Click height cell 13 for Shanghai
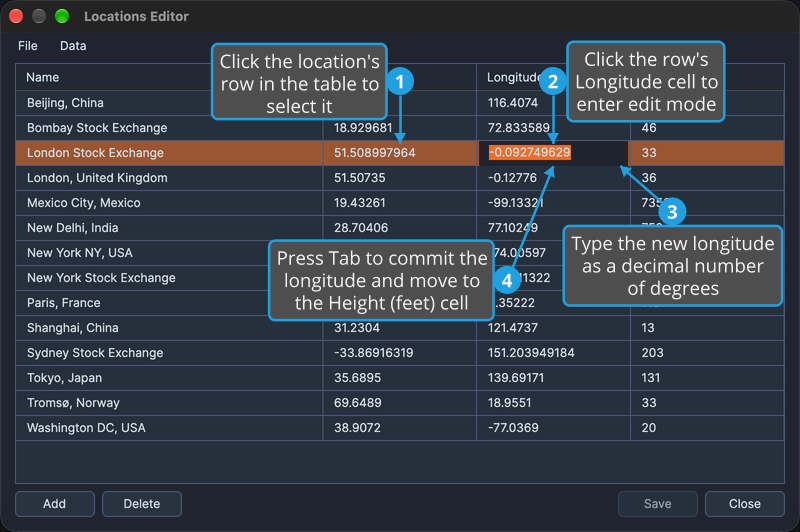 click(x=707, y=328)
